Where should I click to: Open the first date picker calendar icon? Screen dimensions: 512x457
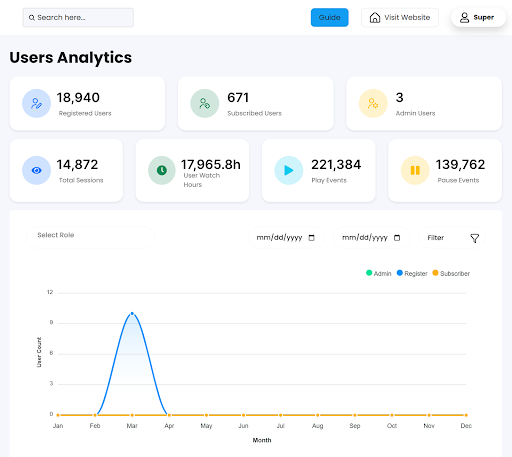[x=311, y=238]
